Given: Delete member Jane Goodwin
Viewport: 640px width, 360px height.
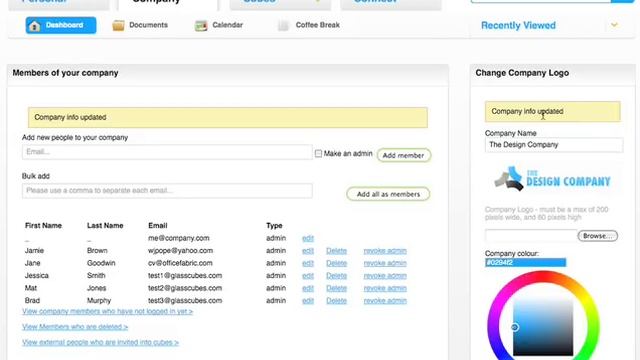Looking at the screenshot, I should (x=336, y=263).
